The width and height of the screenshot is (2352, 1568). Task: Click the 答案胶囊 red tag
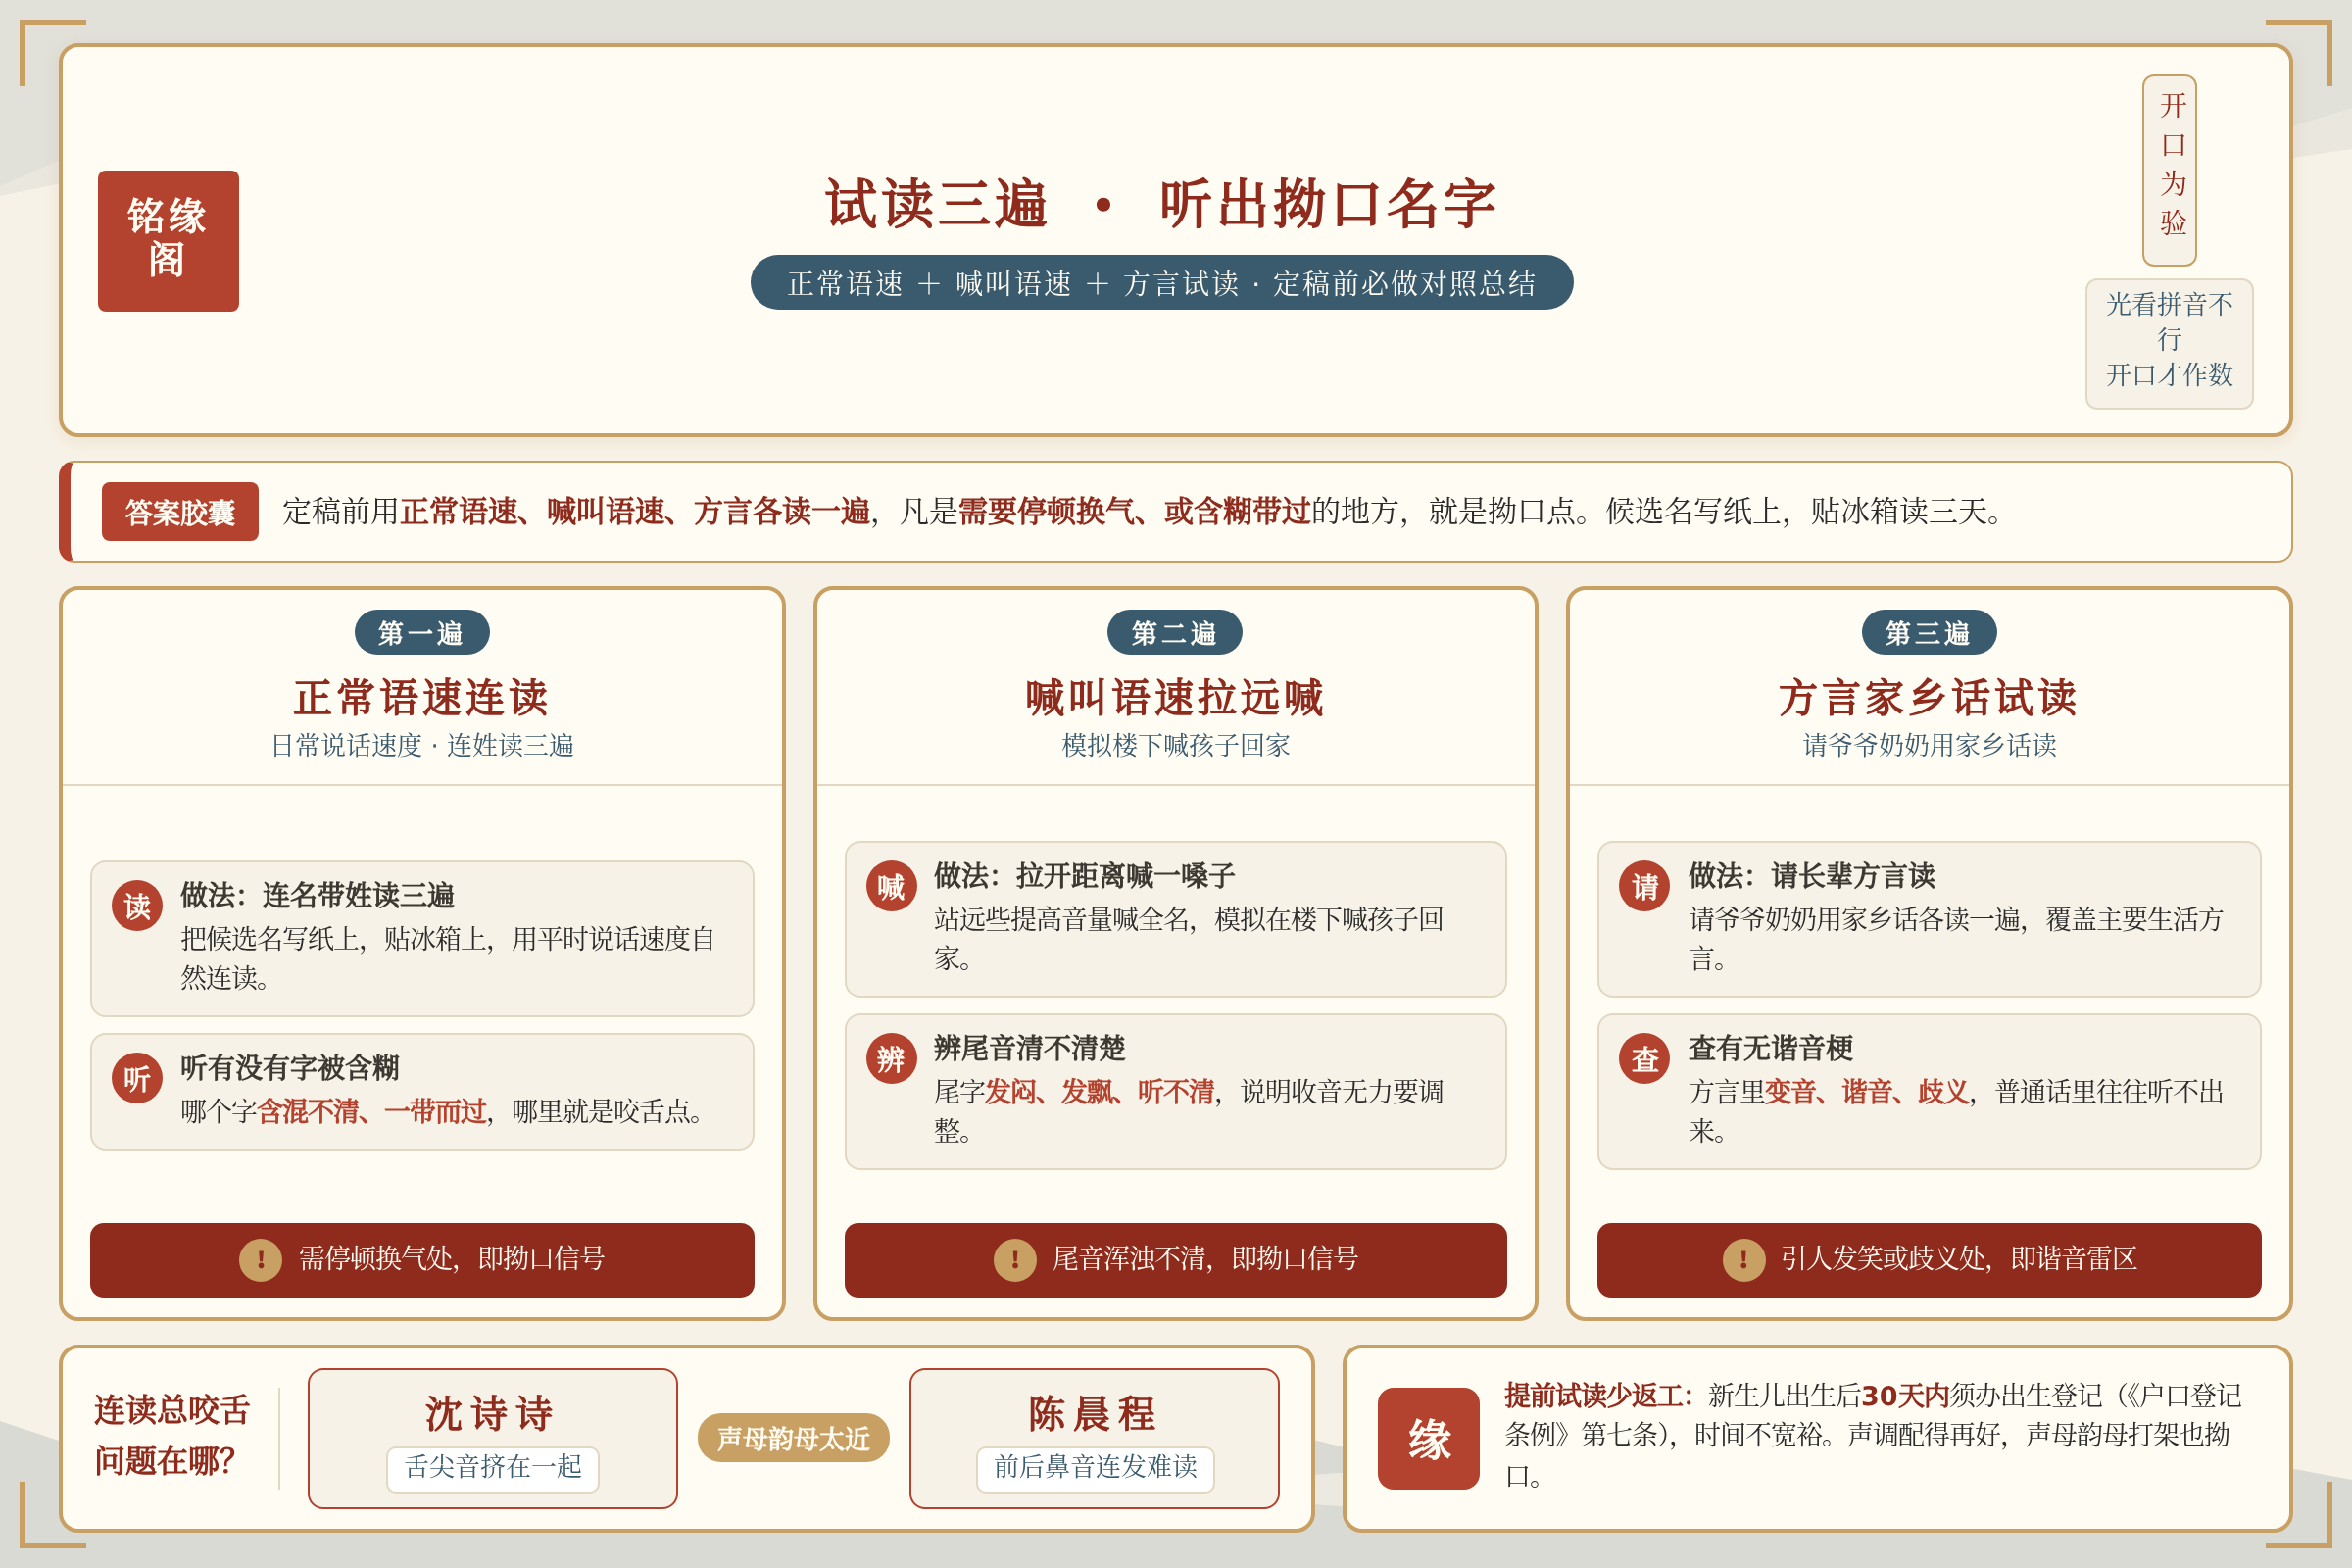tap(180, 512)
